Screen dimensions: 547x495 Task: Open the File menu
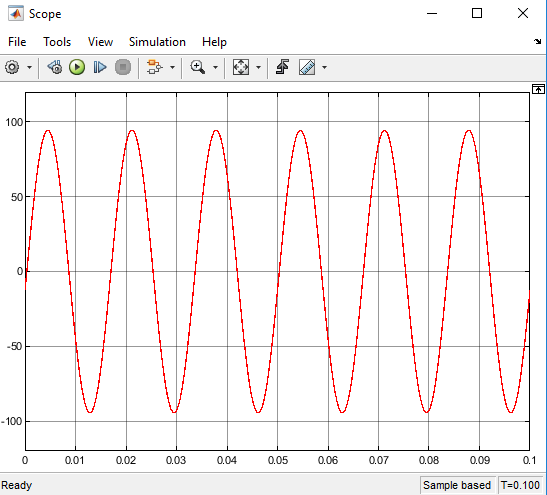pos(17,42)
